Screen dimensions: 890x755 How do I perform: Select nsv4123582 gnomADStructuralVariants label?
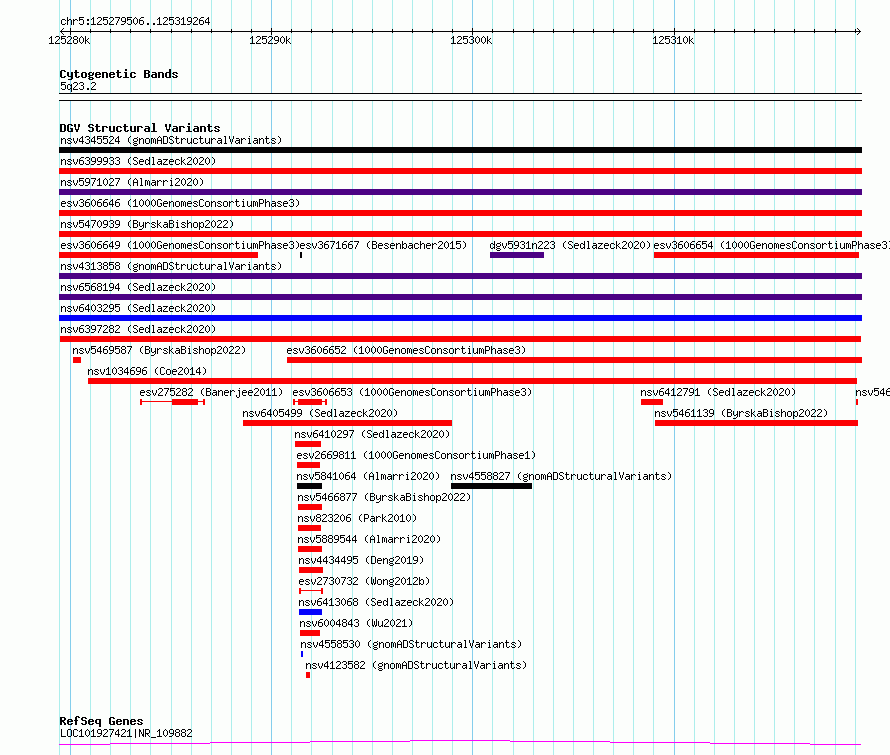point(416,665)
